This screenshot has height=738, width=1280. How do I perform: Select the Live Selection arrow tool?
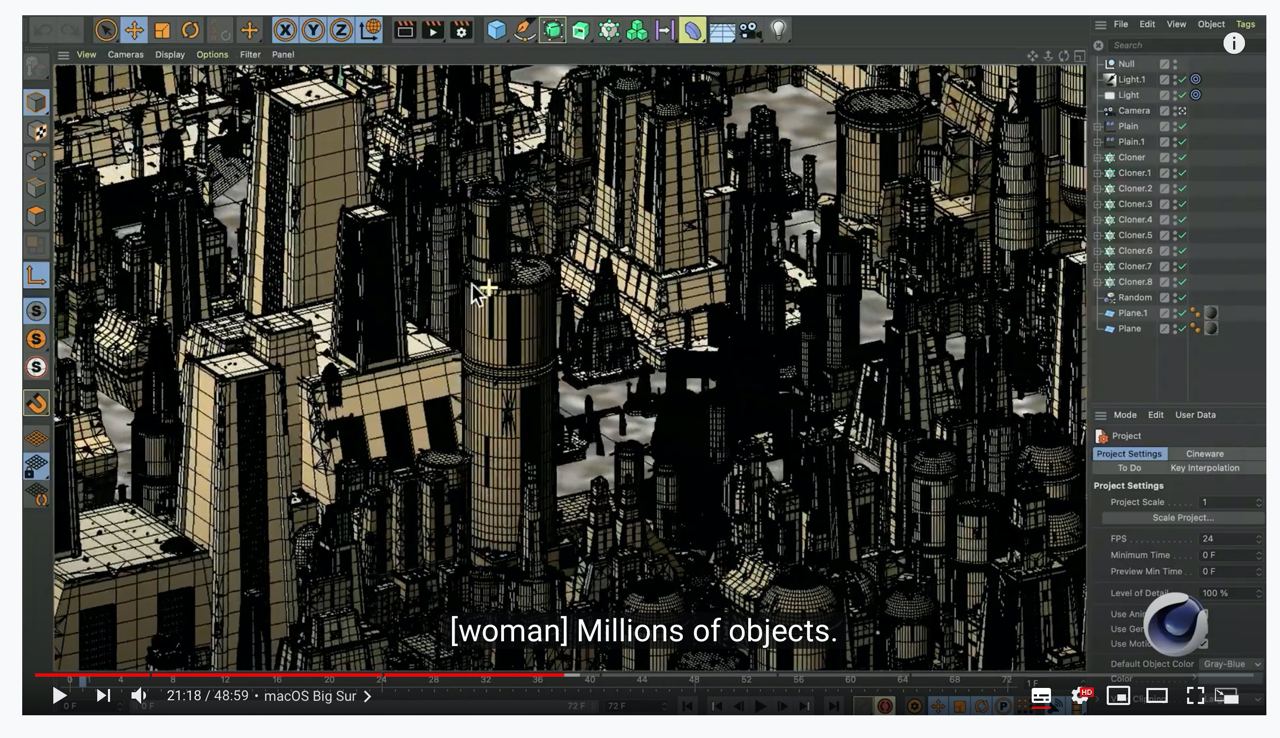coord(106,30)
